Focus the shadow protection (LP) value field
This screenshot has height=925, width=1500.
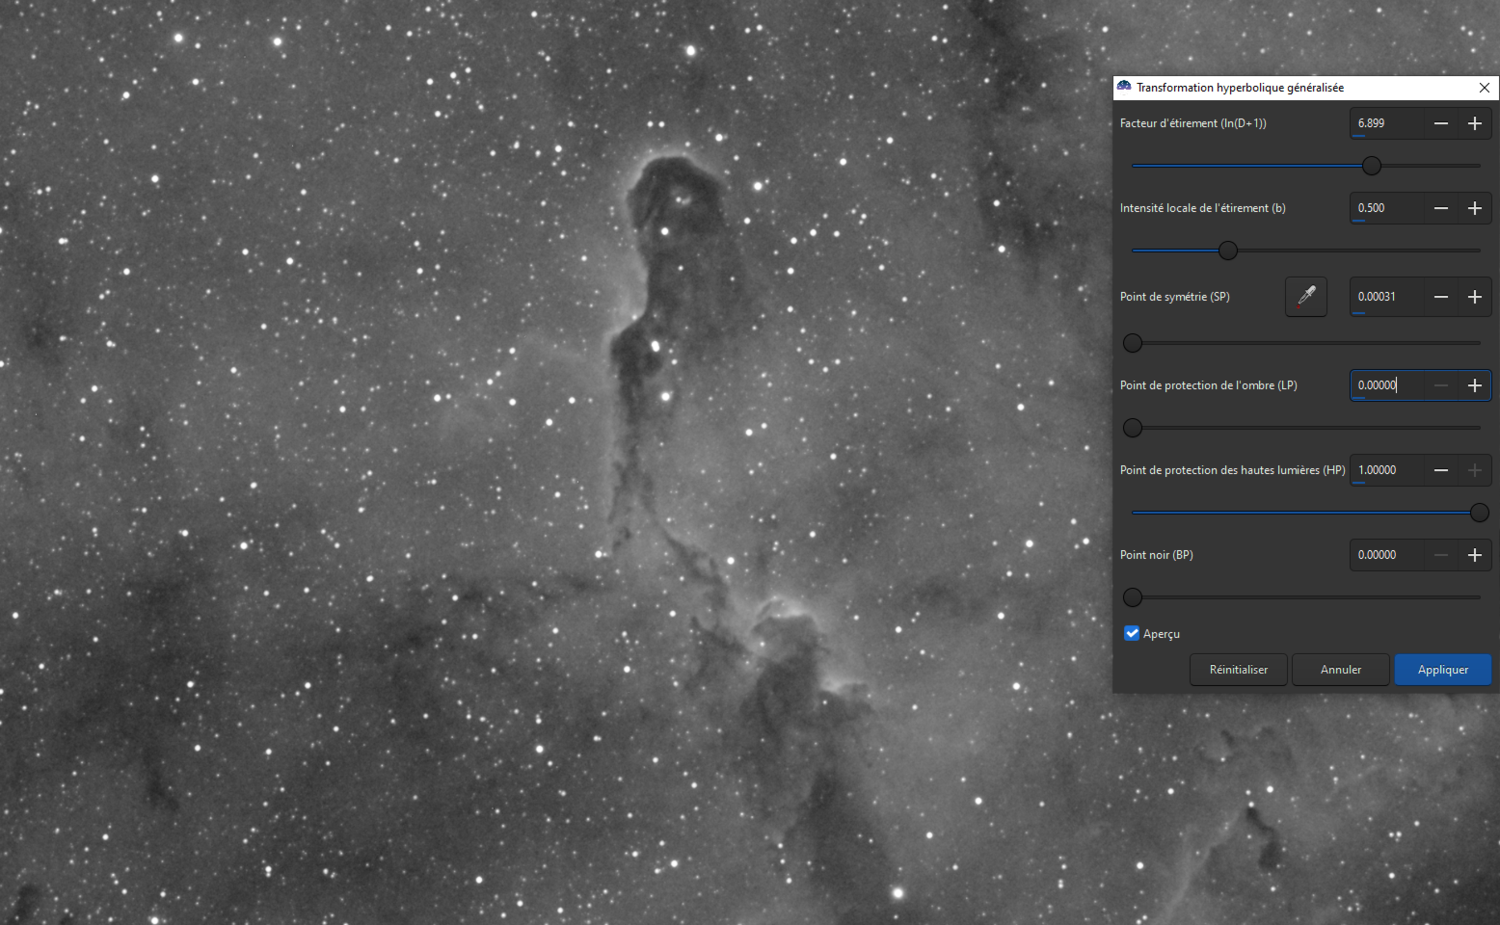pyautogui.click(x=1387, y=385)
